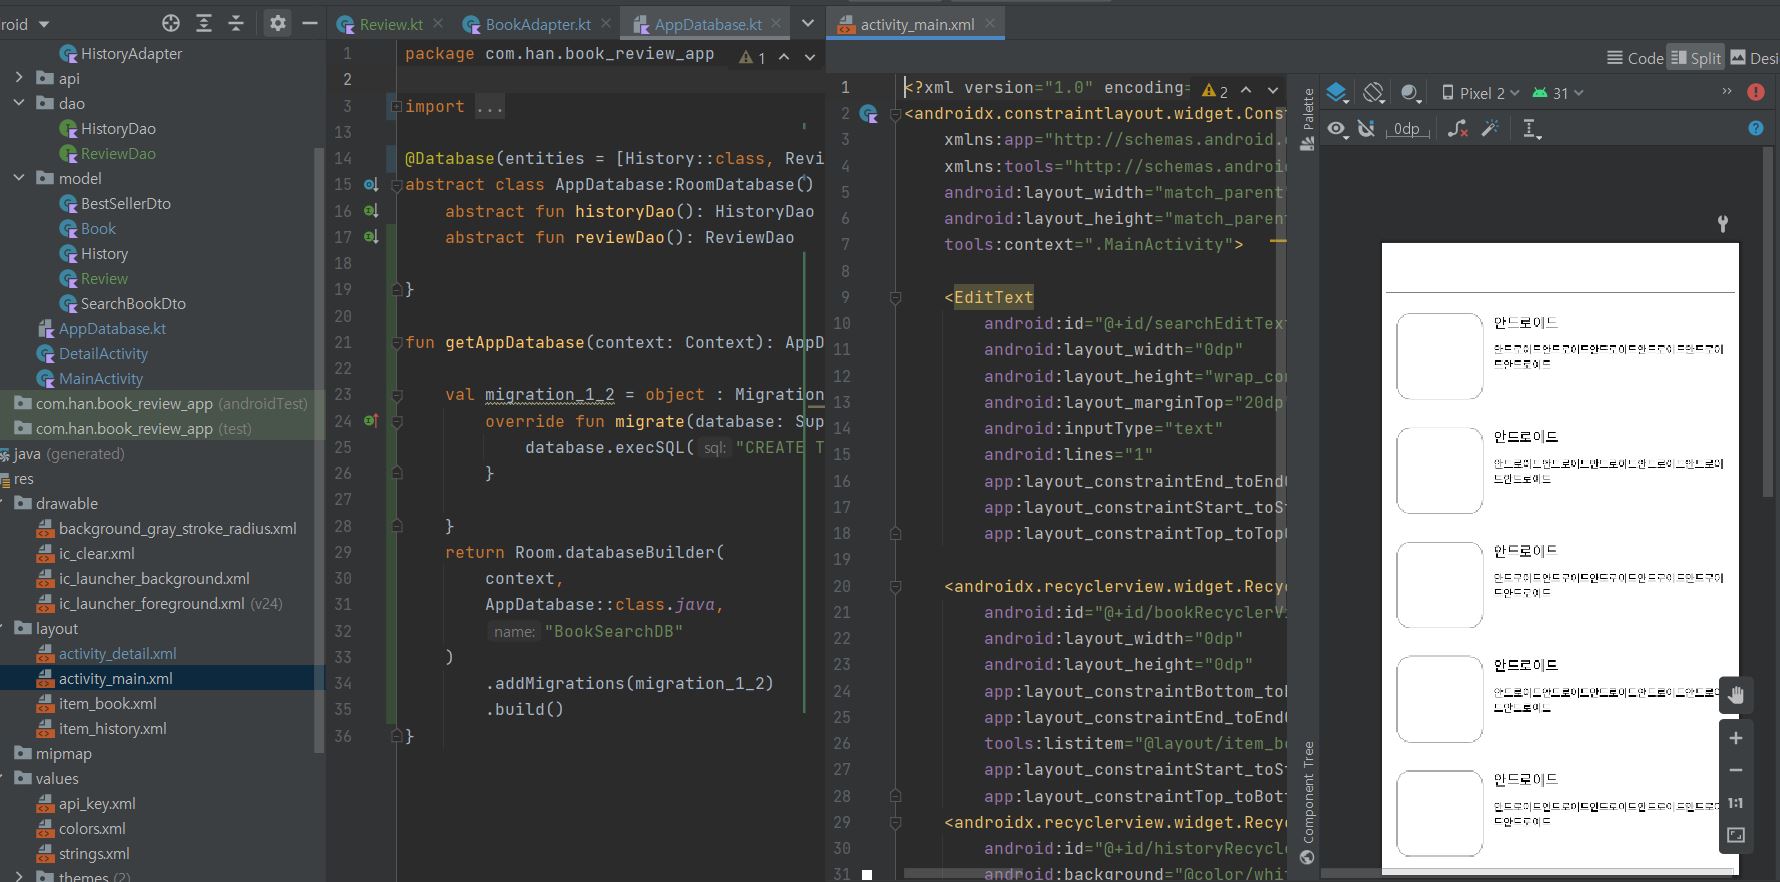The height and width of the screenshot is (882, 1780).
Task: Select activity_main.xml editor tab
Action: 917,24
